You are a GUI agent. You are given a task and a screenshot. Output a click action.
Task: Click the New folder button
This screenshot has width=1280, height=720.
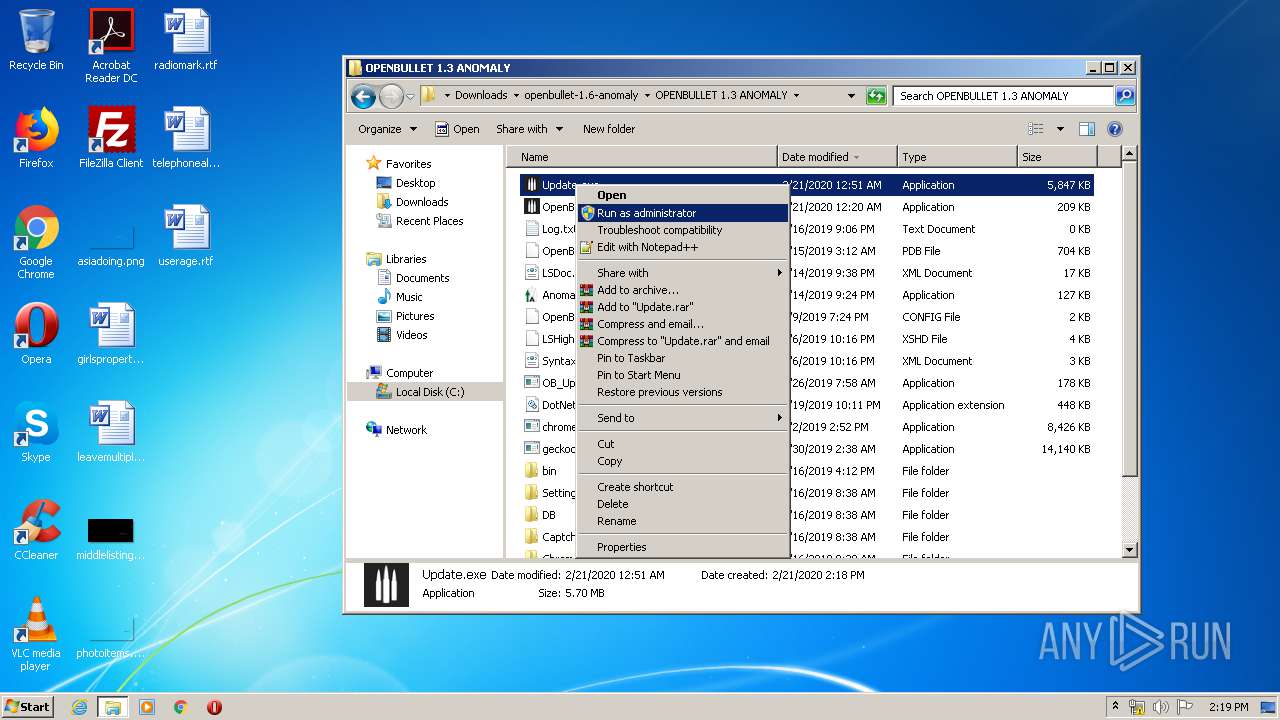click(x=609, y=129)
